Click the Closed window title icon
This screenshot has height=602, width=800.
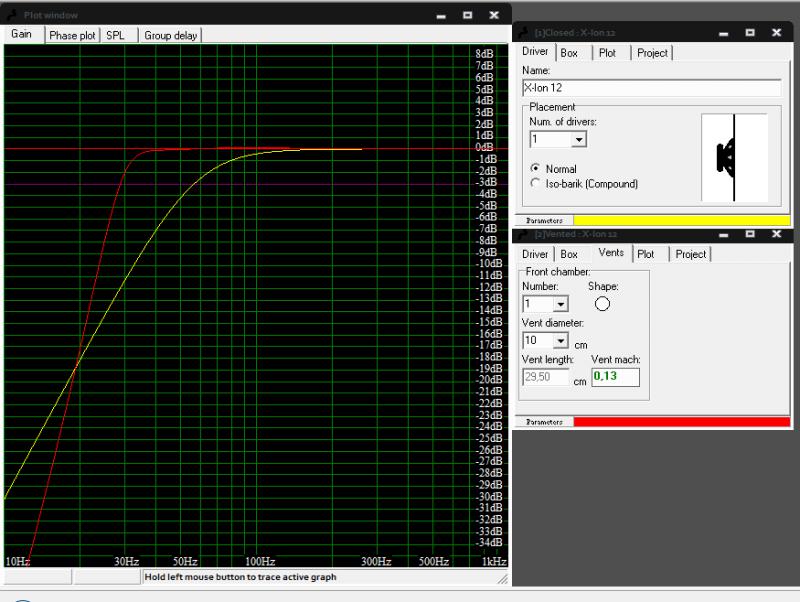tap(523, 33)
